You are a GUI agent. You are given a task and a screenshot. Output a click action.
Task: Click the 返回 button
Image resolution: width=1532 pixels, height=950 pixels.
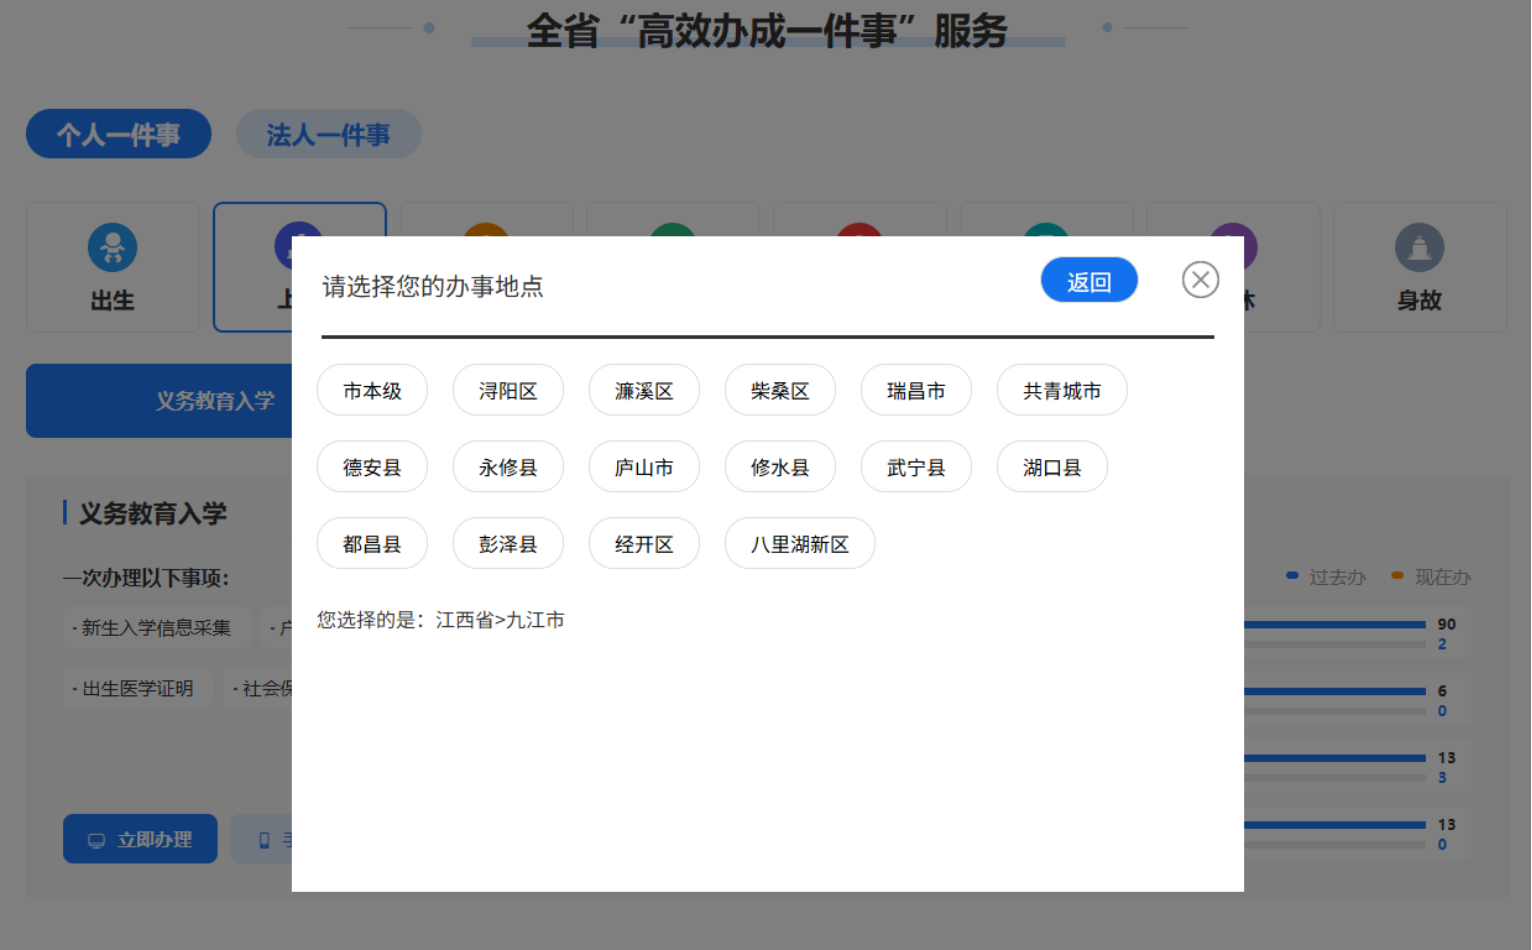click(1088, 281)
